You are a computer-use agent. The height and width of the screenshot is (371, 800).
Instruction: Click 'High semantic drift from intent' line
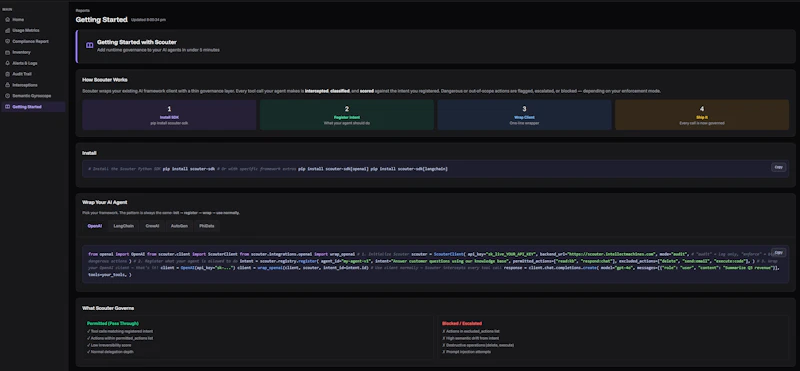pyautogui.click(x=470, y=338)
